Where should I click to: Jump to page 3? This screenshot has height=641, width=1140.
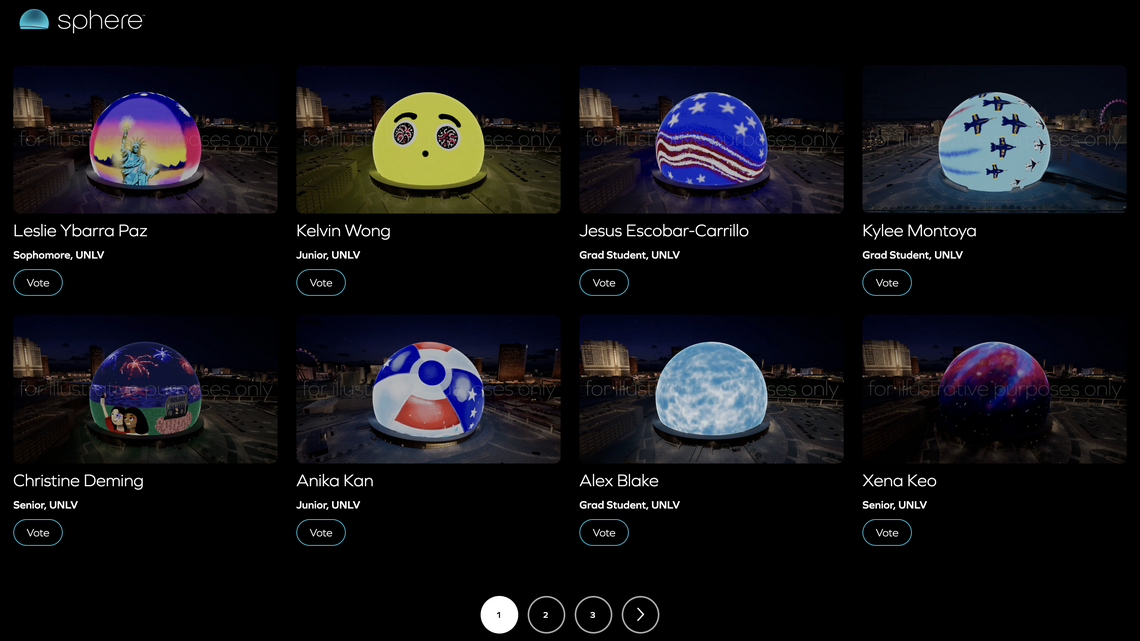click(x=593, y=615)
